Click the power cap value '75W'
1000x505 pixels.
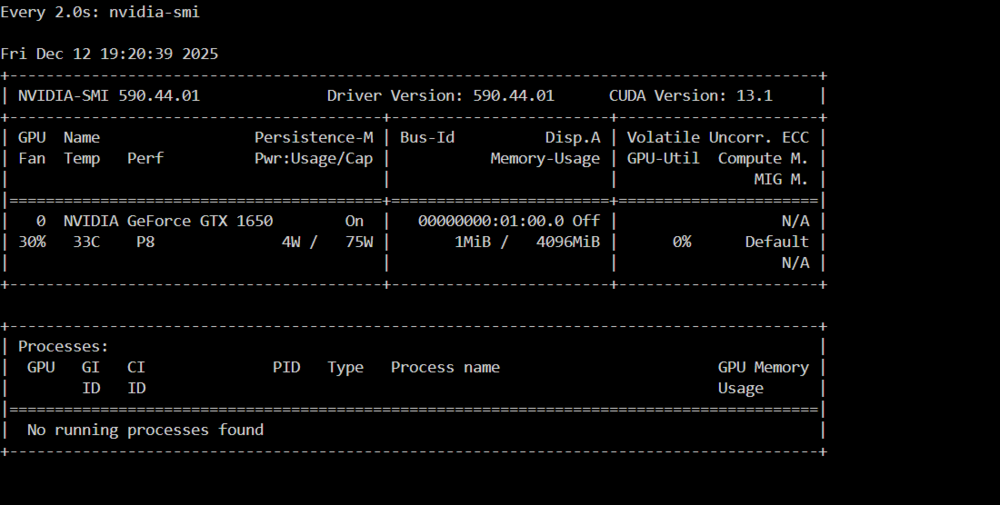pyautogui.click(x=359, y=242)
